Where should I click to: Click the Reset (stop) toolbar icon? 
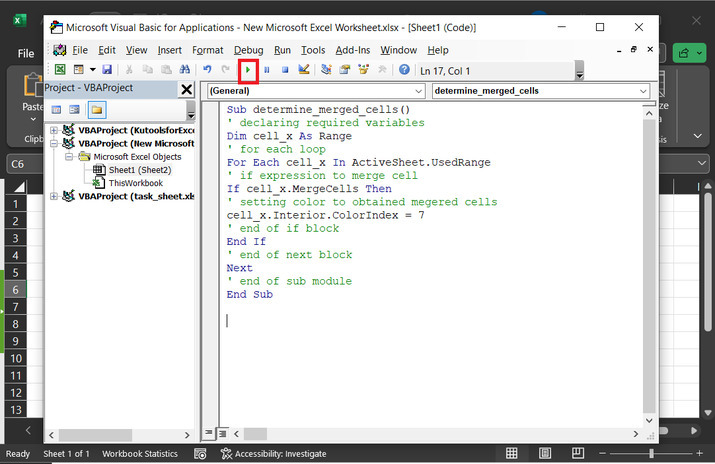click(x=285, y=70)
